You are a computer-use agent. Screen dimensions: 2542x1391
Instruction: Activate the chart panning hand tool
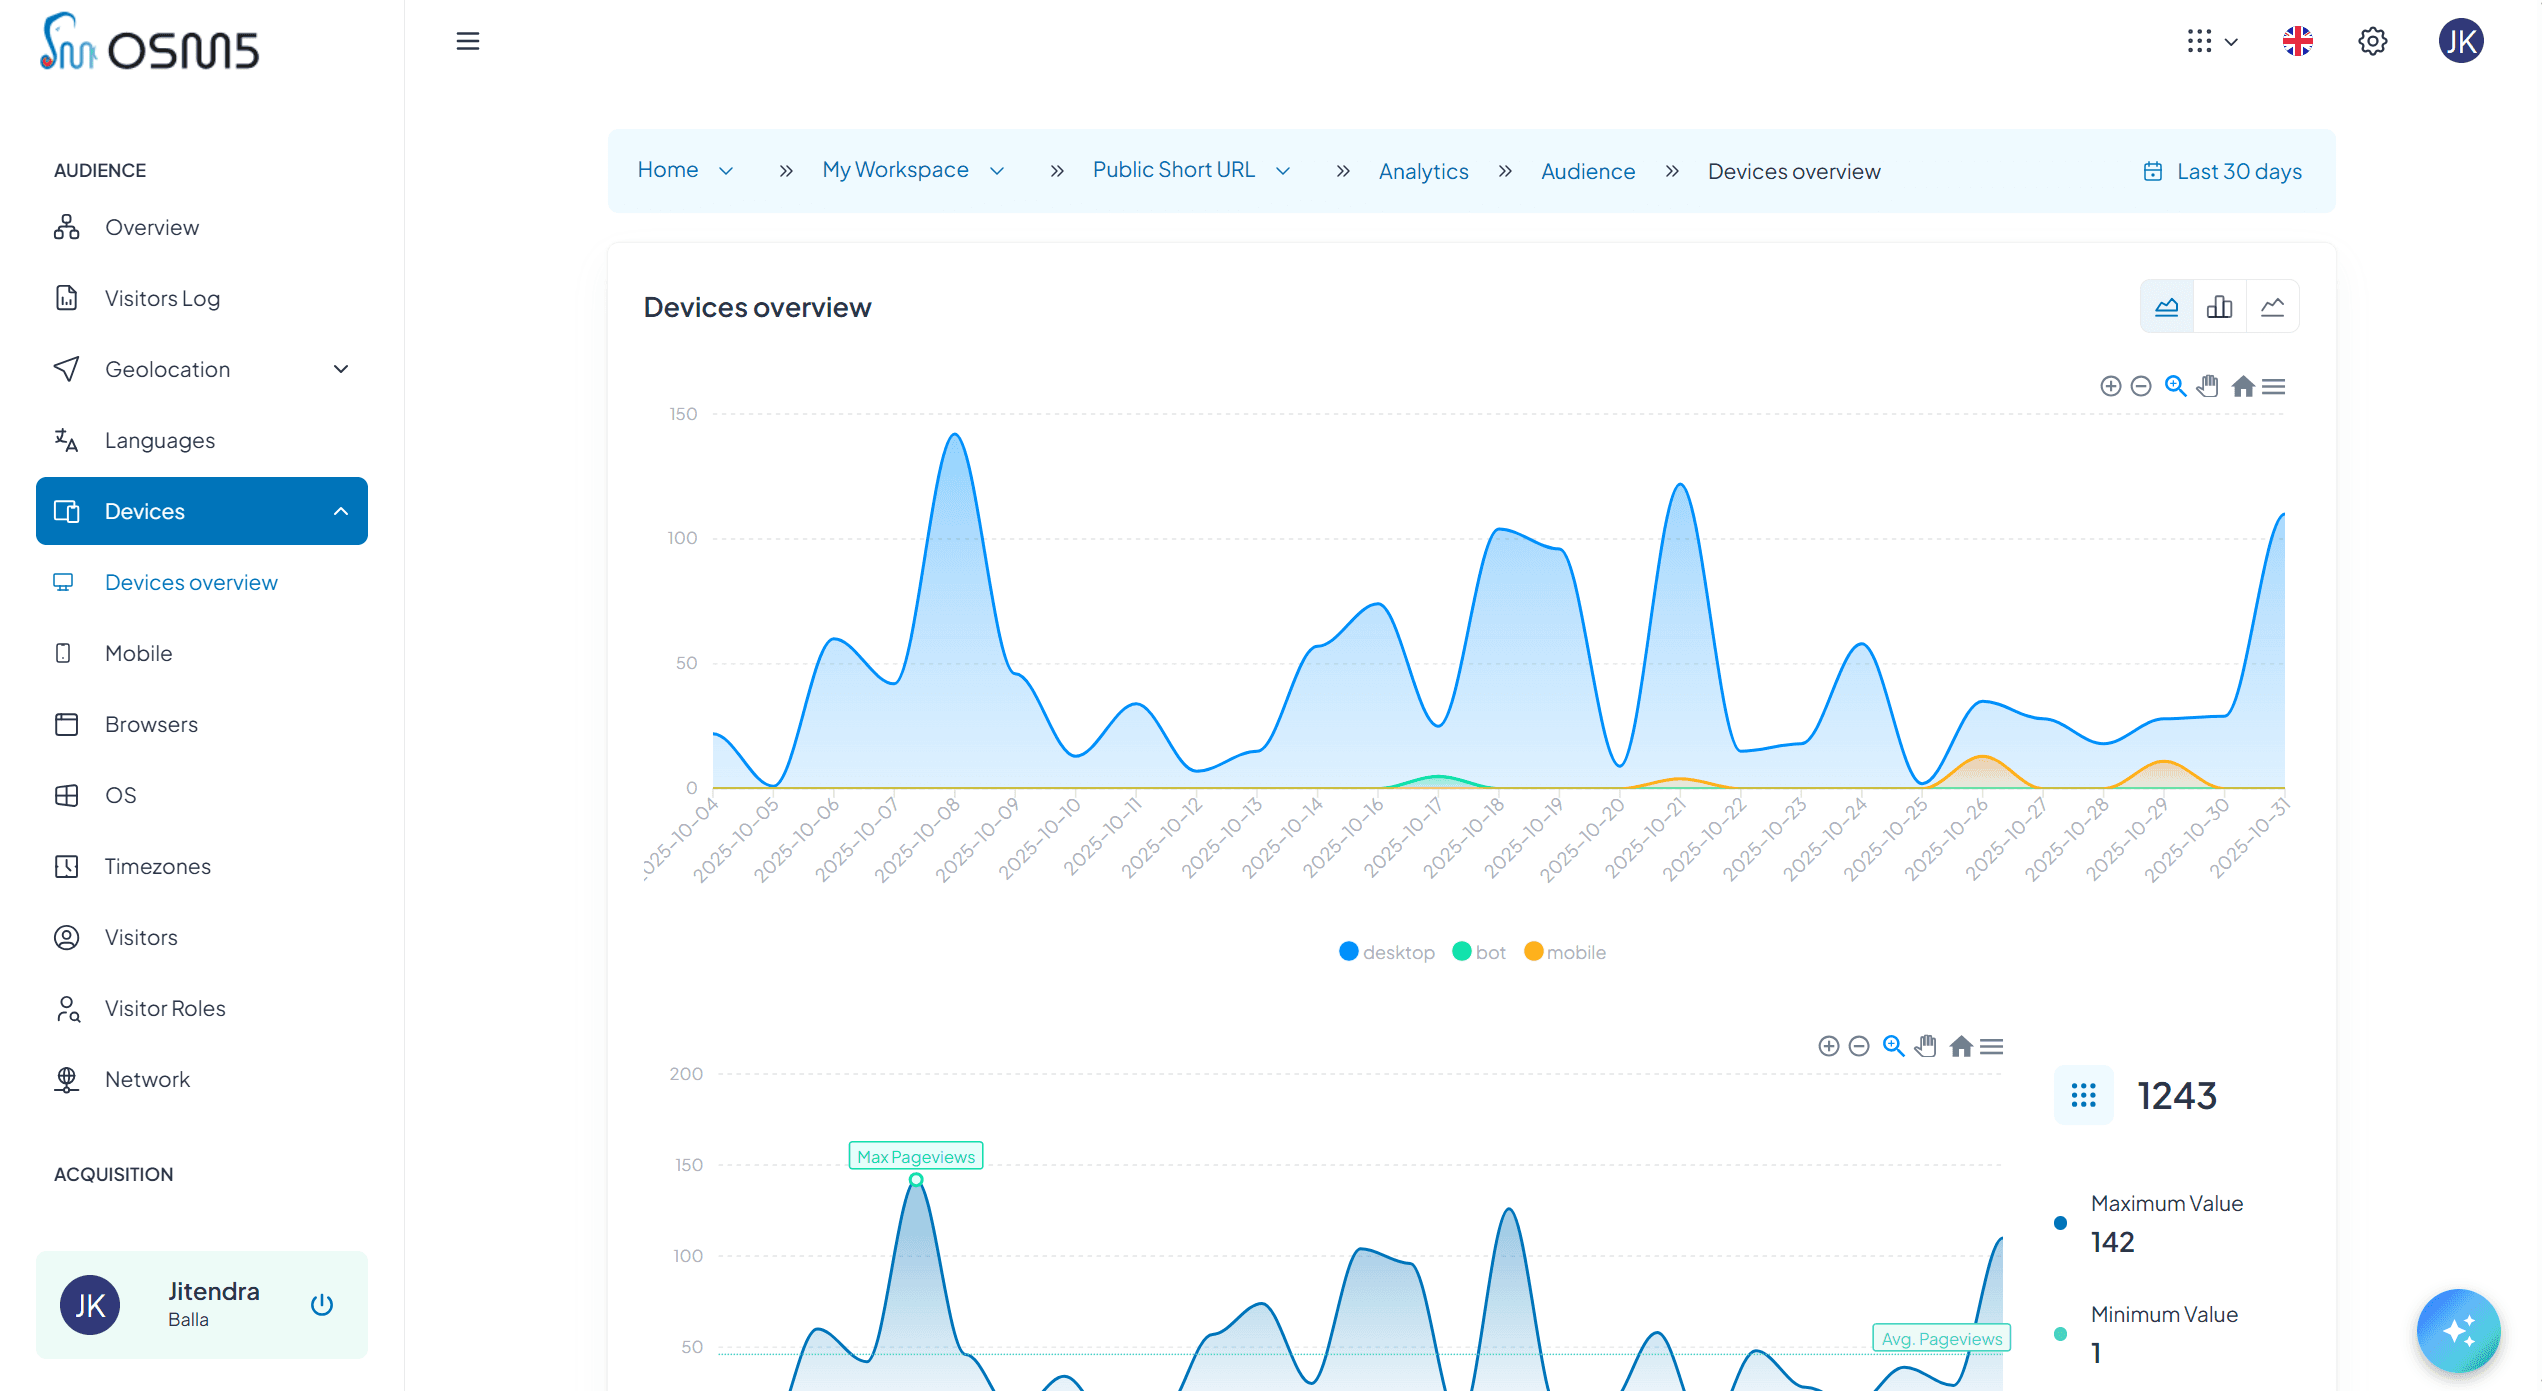coord(2209,386)
